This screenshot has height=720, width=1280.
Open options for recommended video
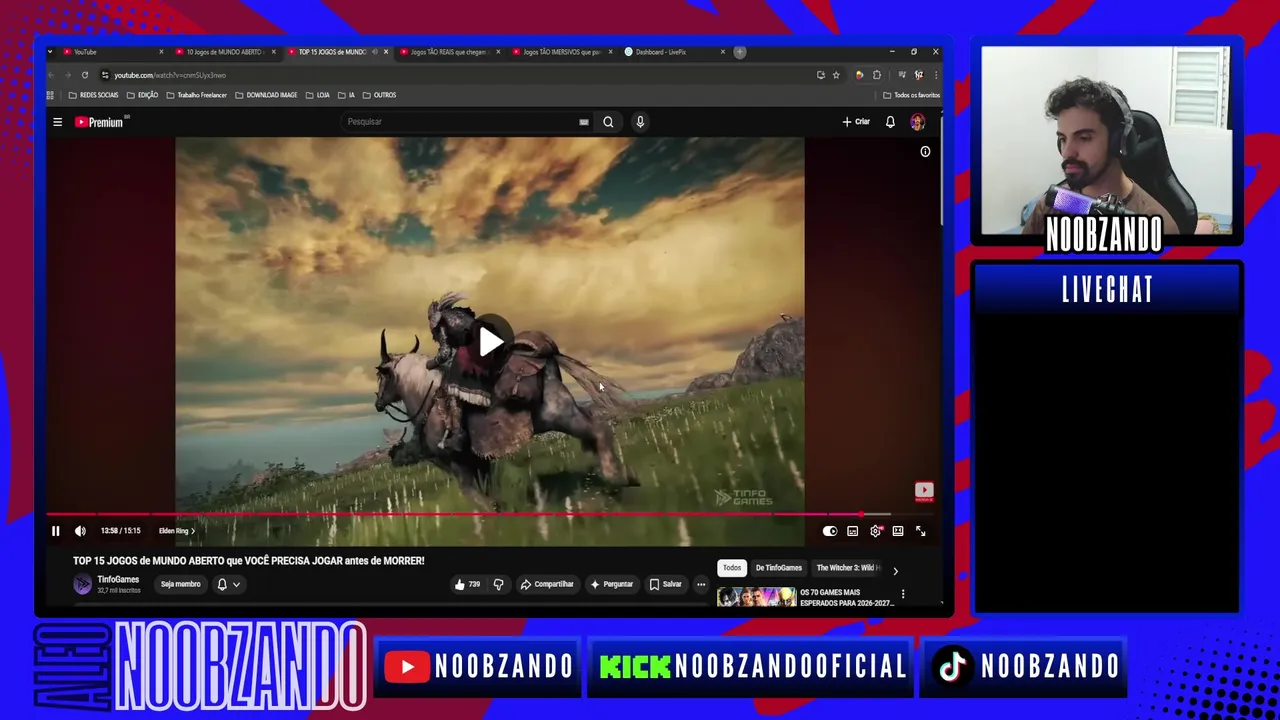click(x=903, y=594)
